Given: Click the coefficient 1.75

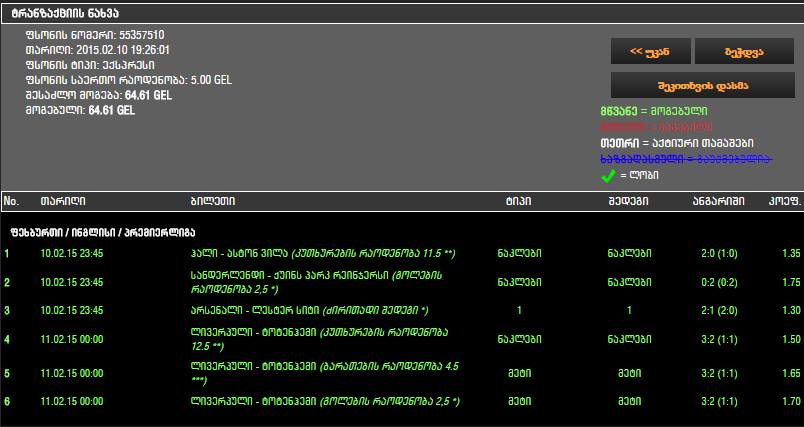Looking at the screenshot, I should pos(791,282).
